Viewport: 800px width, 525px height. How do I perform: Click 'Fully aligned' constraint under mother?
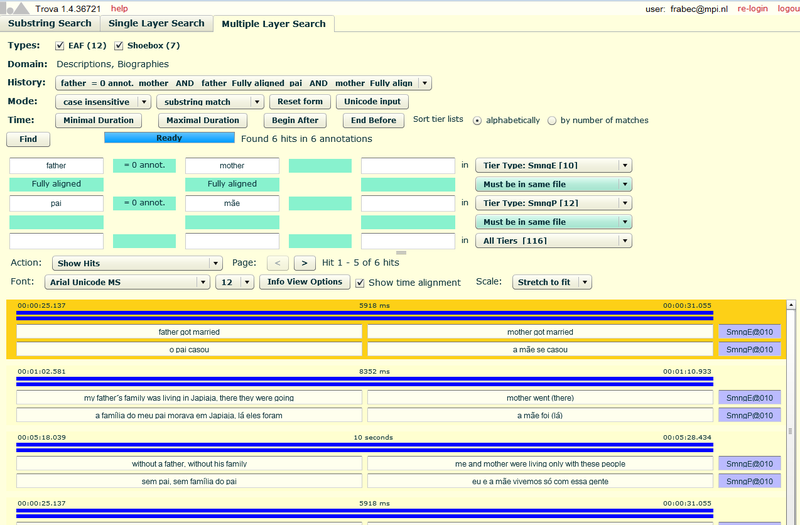(x=232, y=184)
